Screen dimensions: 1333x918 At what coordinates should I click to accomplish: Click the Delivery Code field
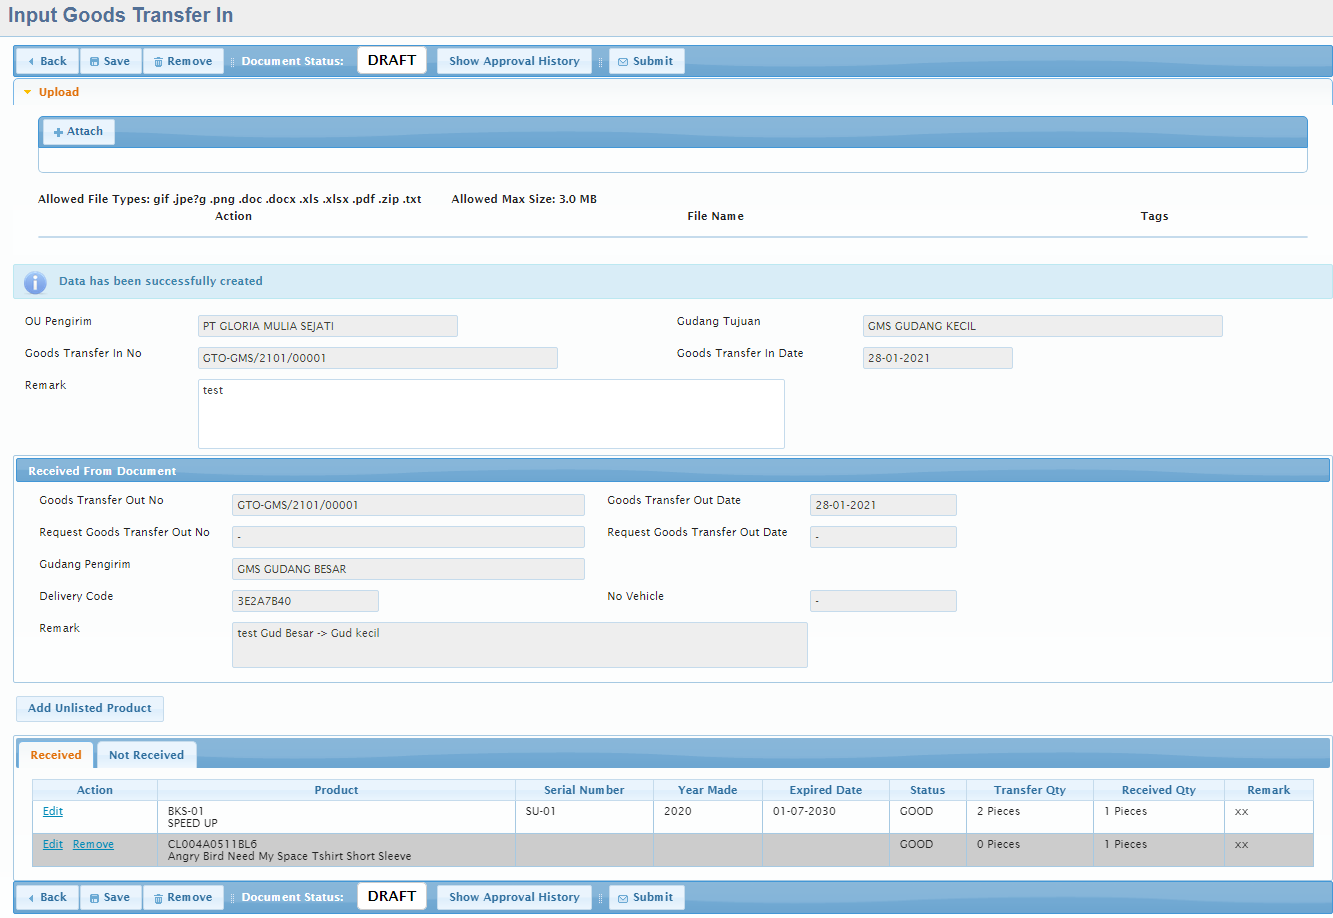coord(305,601)
